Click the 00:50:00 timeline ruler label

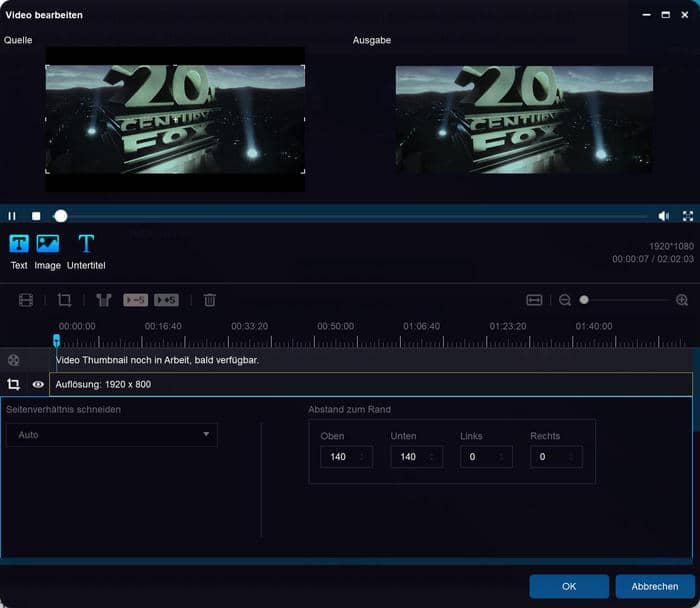point(336,326)
